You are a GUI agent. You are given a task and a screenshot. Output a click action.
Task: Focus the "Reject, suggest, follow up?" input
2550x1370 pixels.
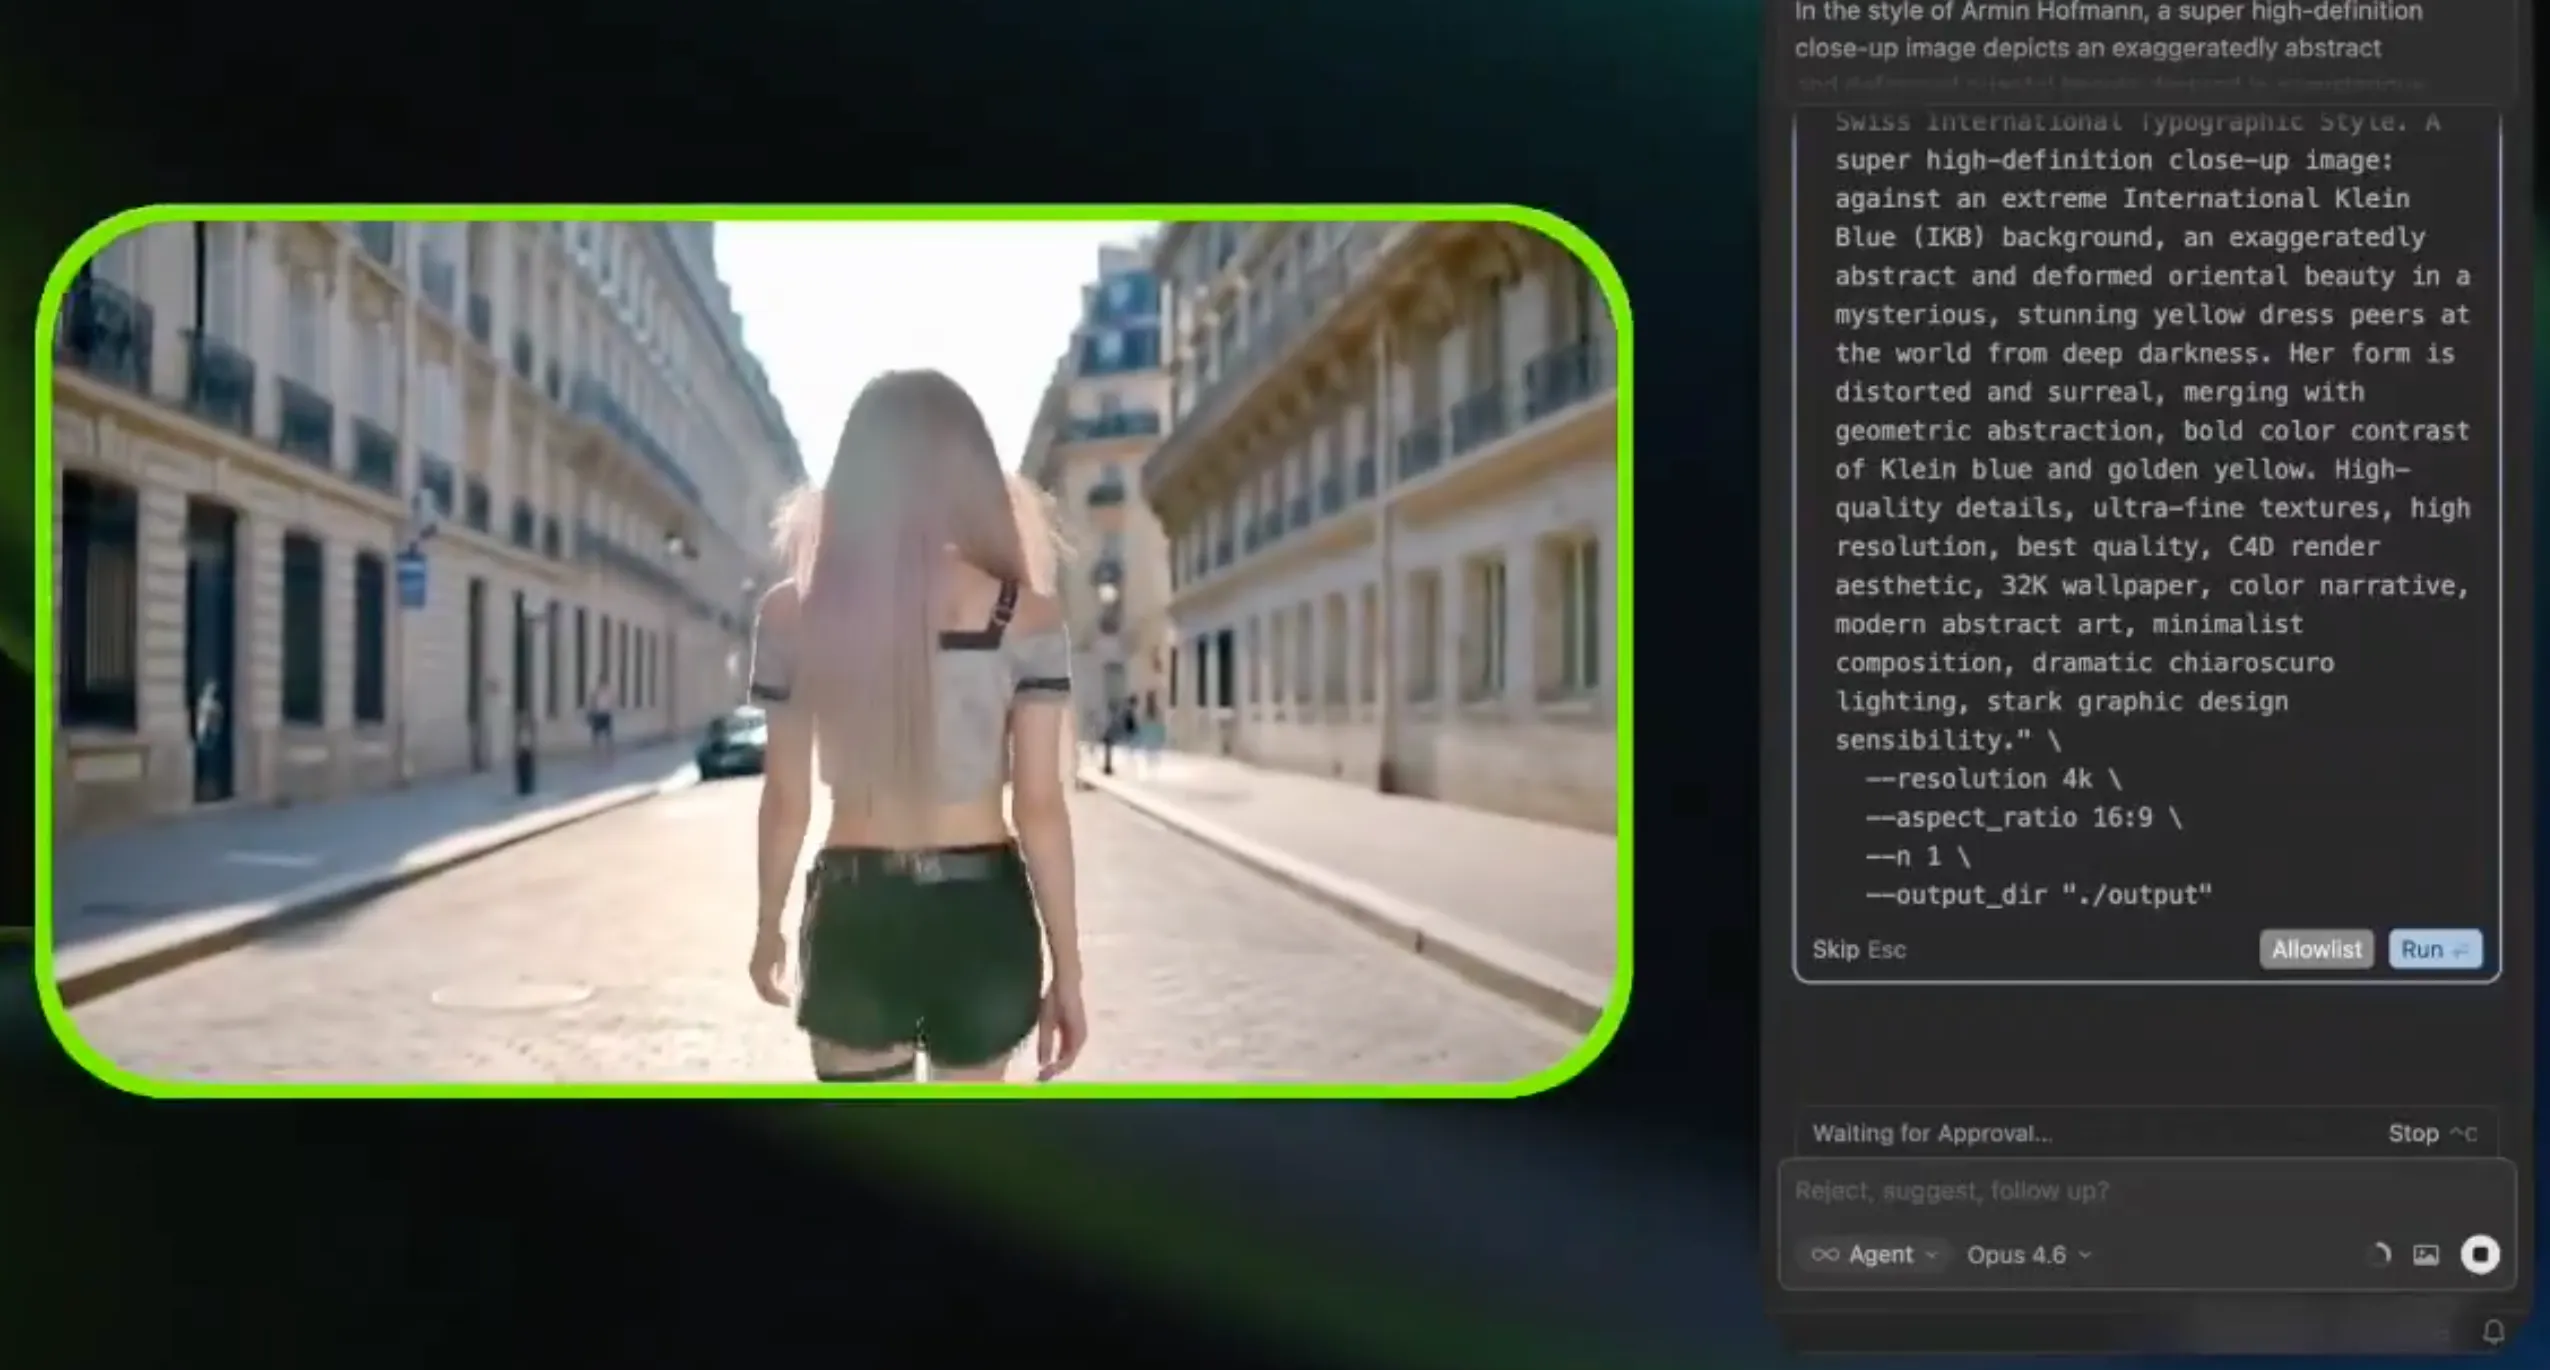point(2146,1191)
